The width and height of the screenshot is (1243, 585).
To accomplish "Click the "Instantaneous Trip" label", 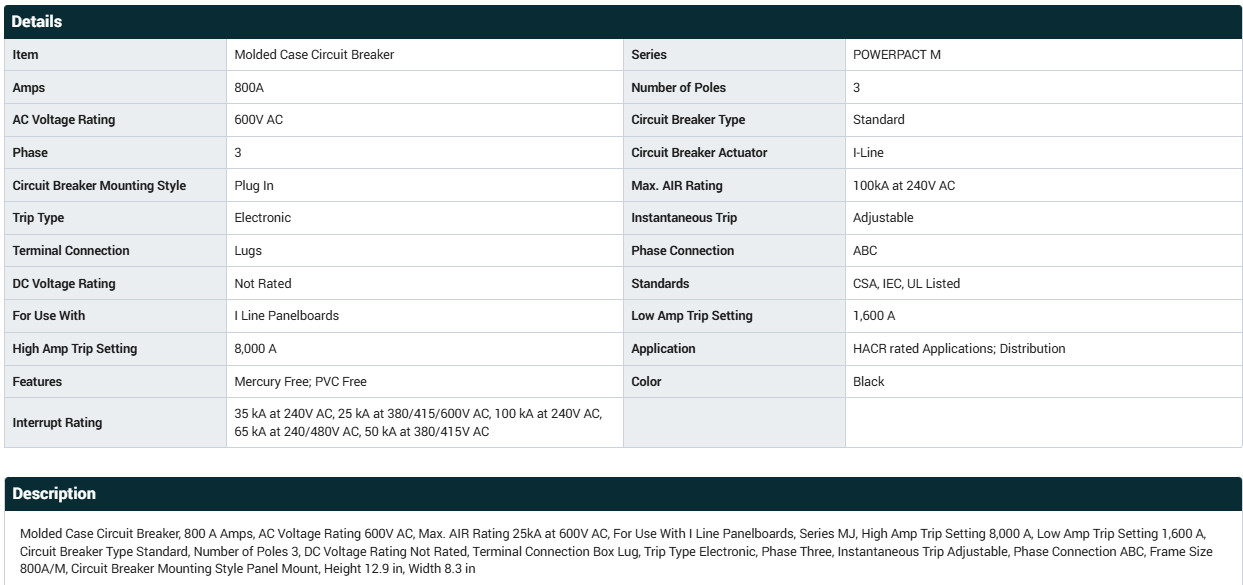I will (x=685, y=218).
